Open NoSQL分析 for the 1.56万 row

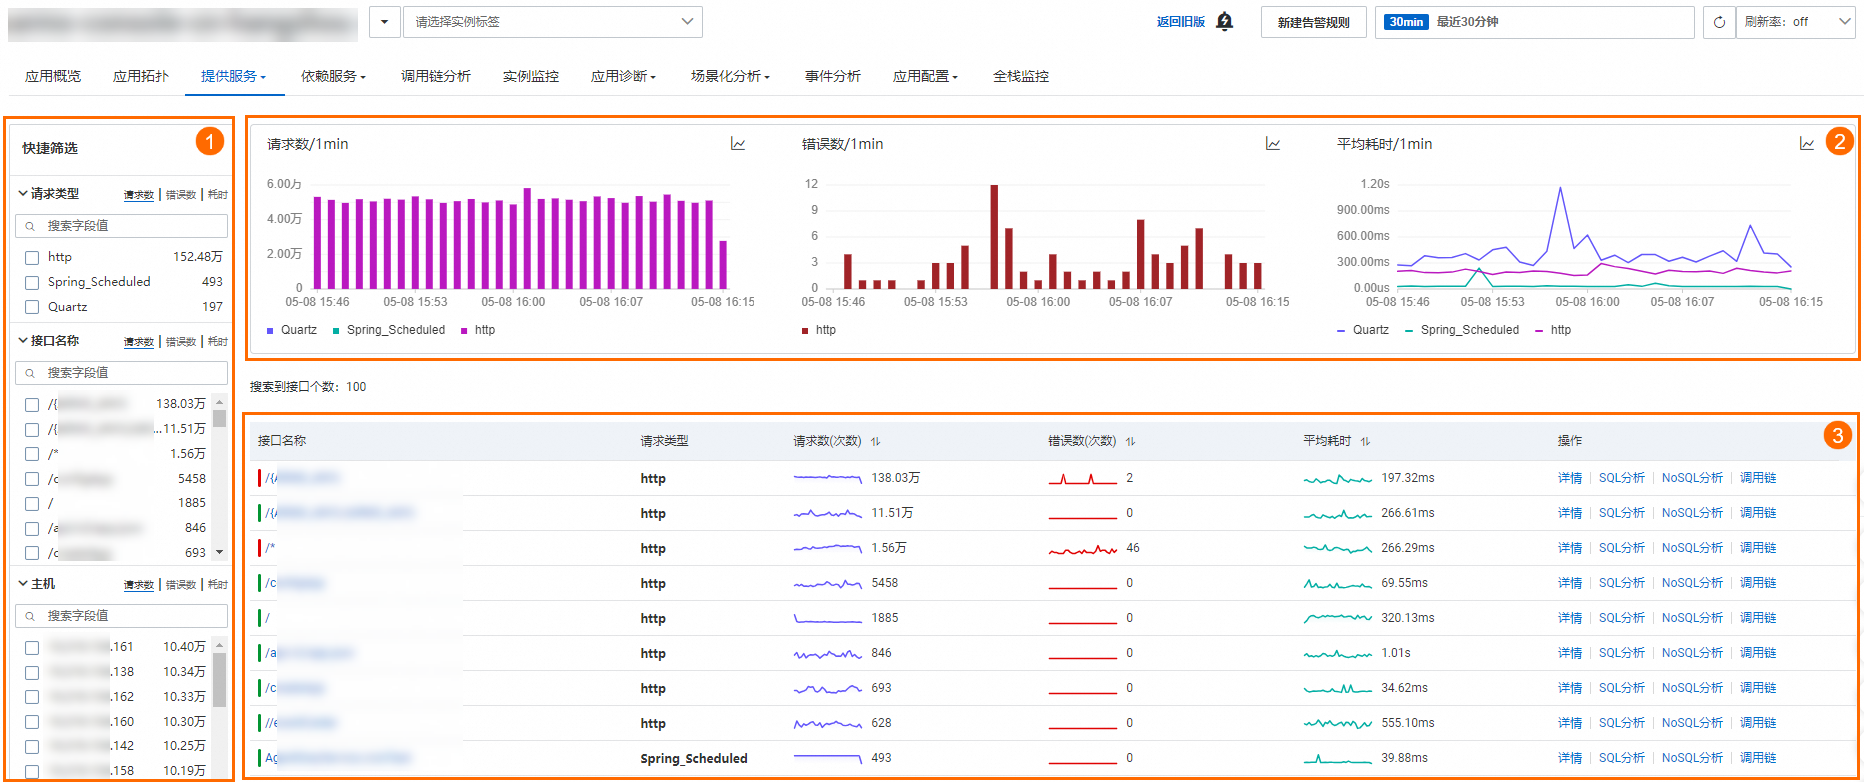[1692, 548]
